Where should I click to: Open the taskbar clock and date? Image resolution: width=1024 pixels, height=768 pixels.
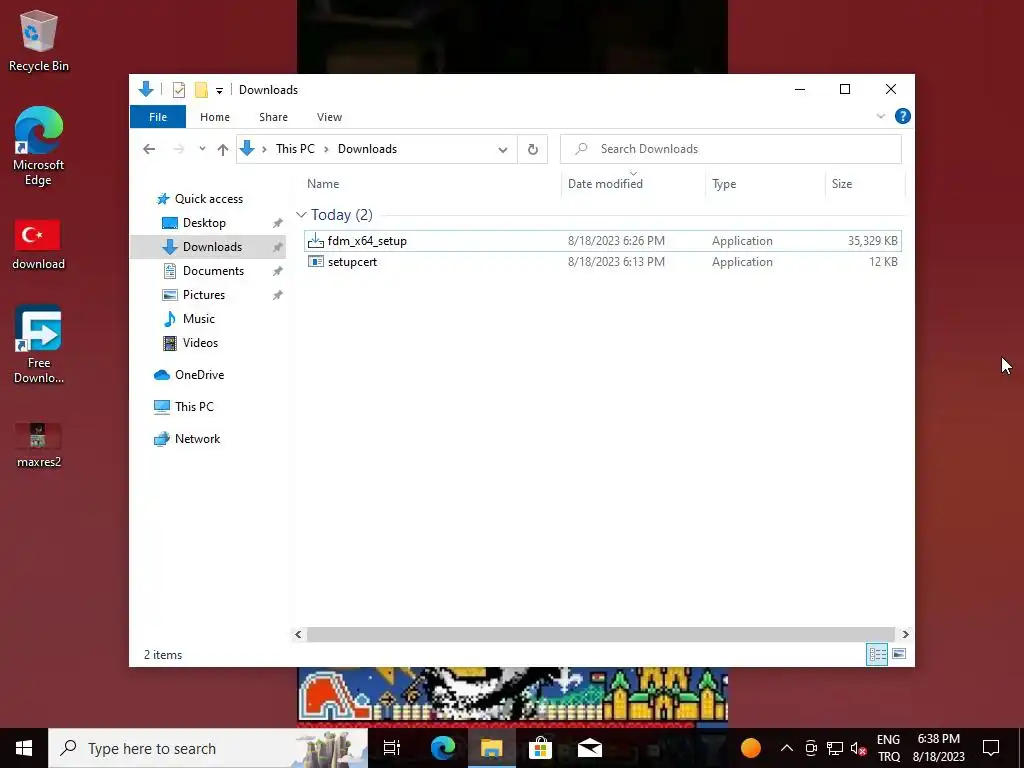(x=938, y=748)
